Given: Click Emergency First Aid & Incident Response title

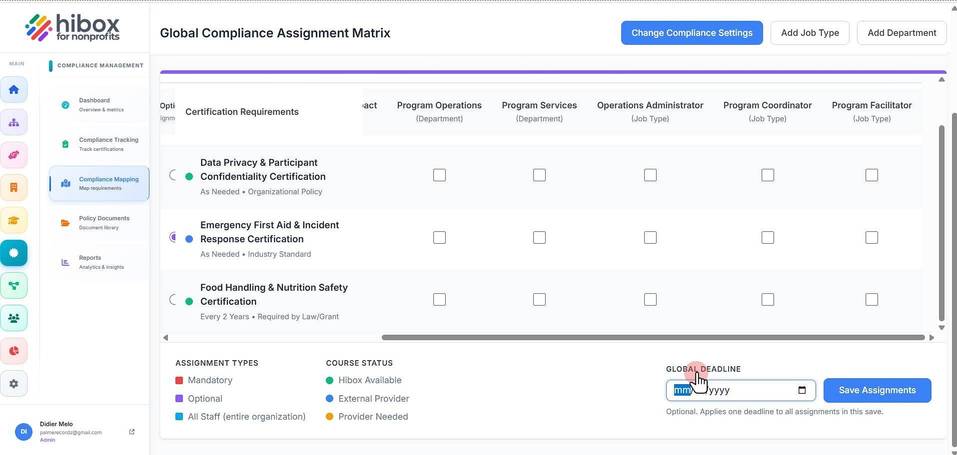Looking at the screenshot, I should coord(269,232).
